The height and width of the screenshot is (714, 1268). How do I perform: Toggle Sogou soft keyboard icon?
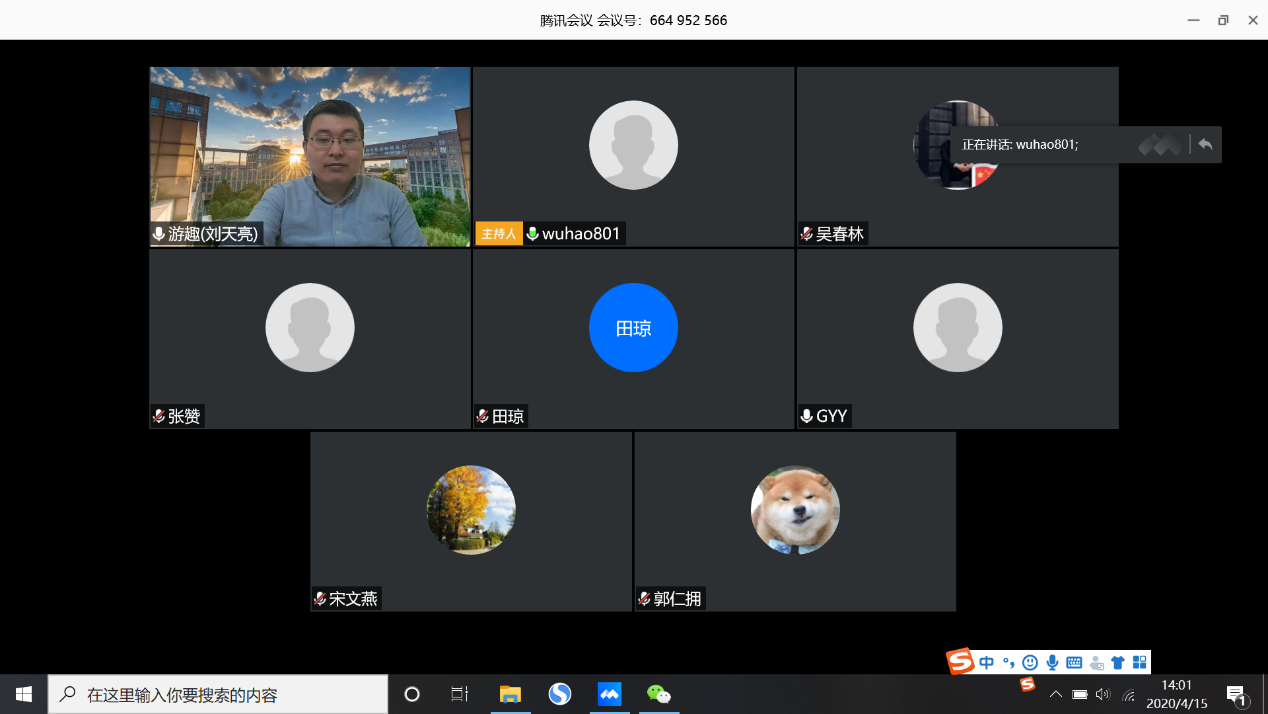point(1074,662)
